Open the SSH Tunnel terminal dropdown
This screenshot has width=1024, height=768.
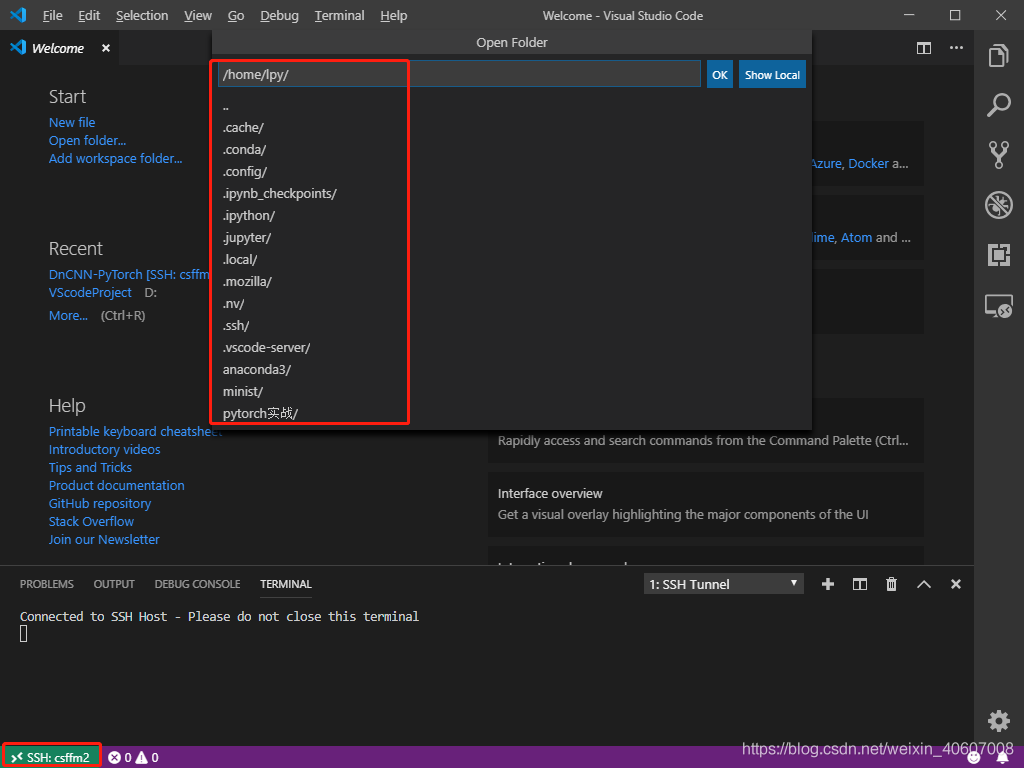[724, 584]
